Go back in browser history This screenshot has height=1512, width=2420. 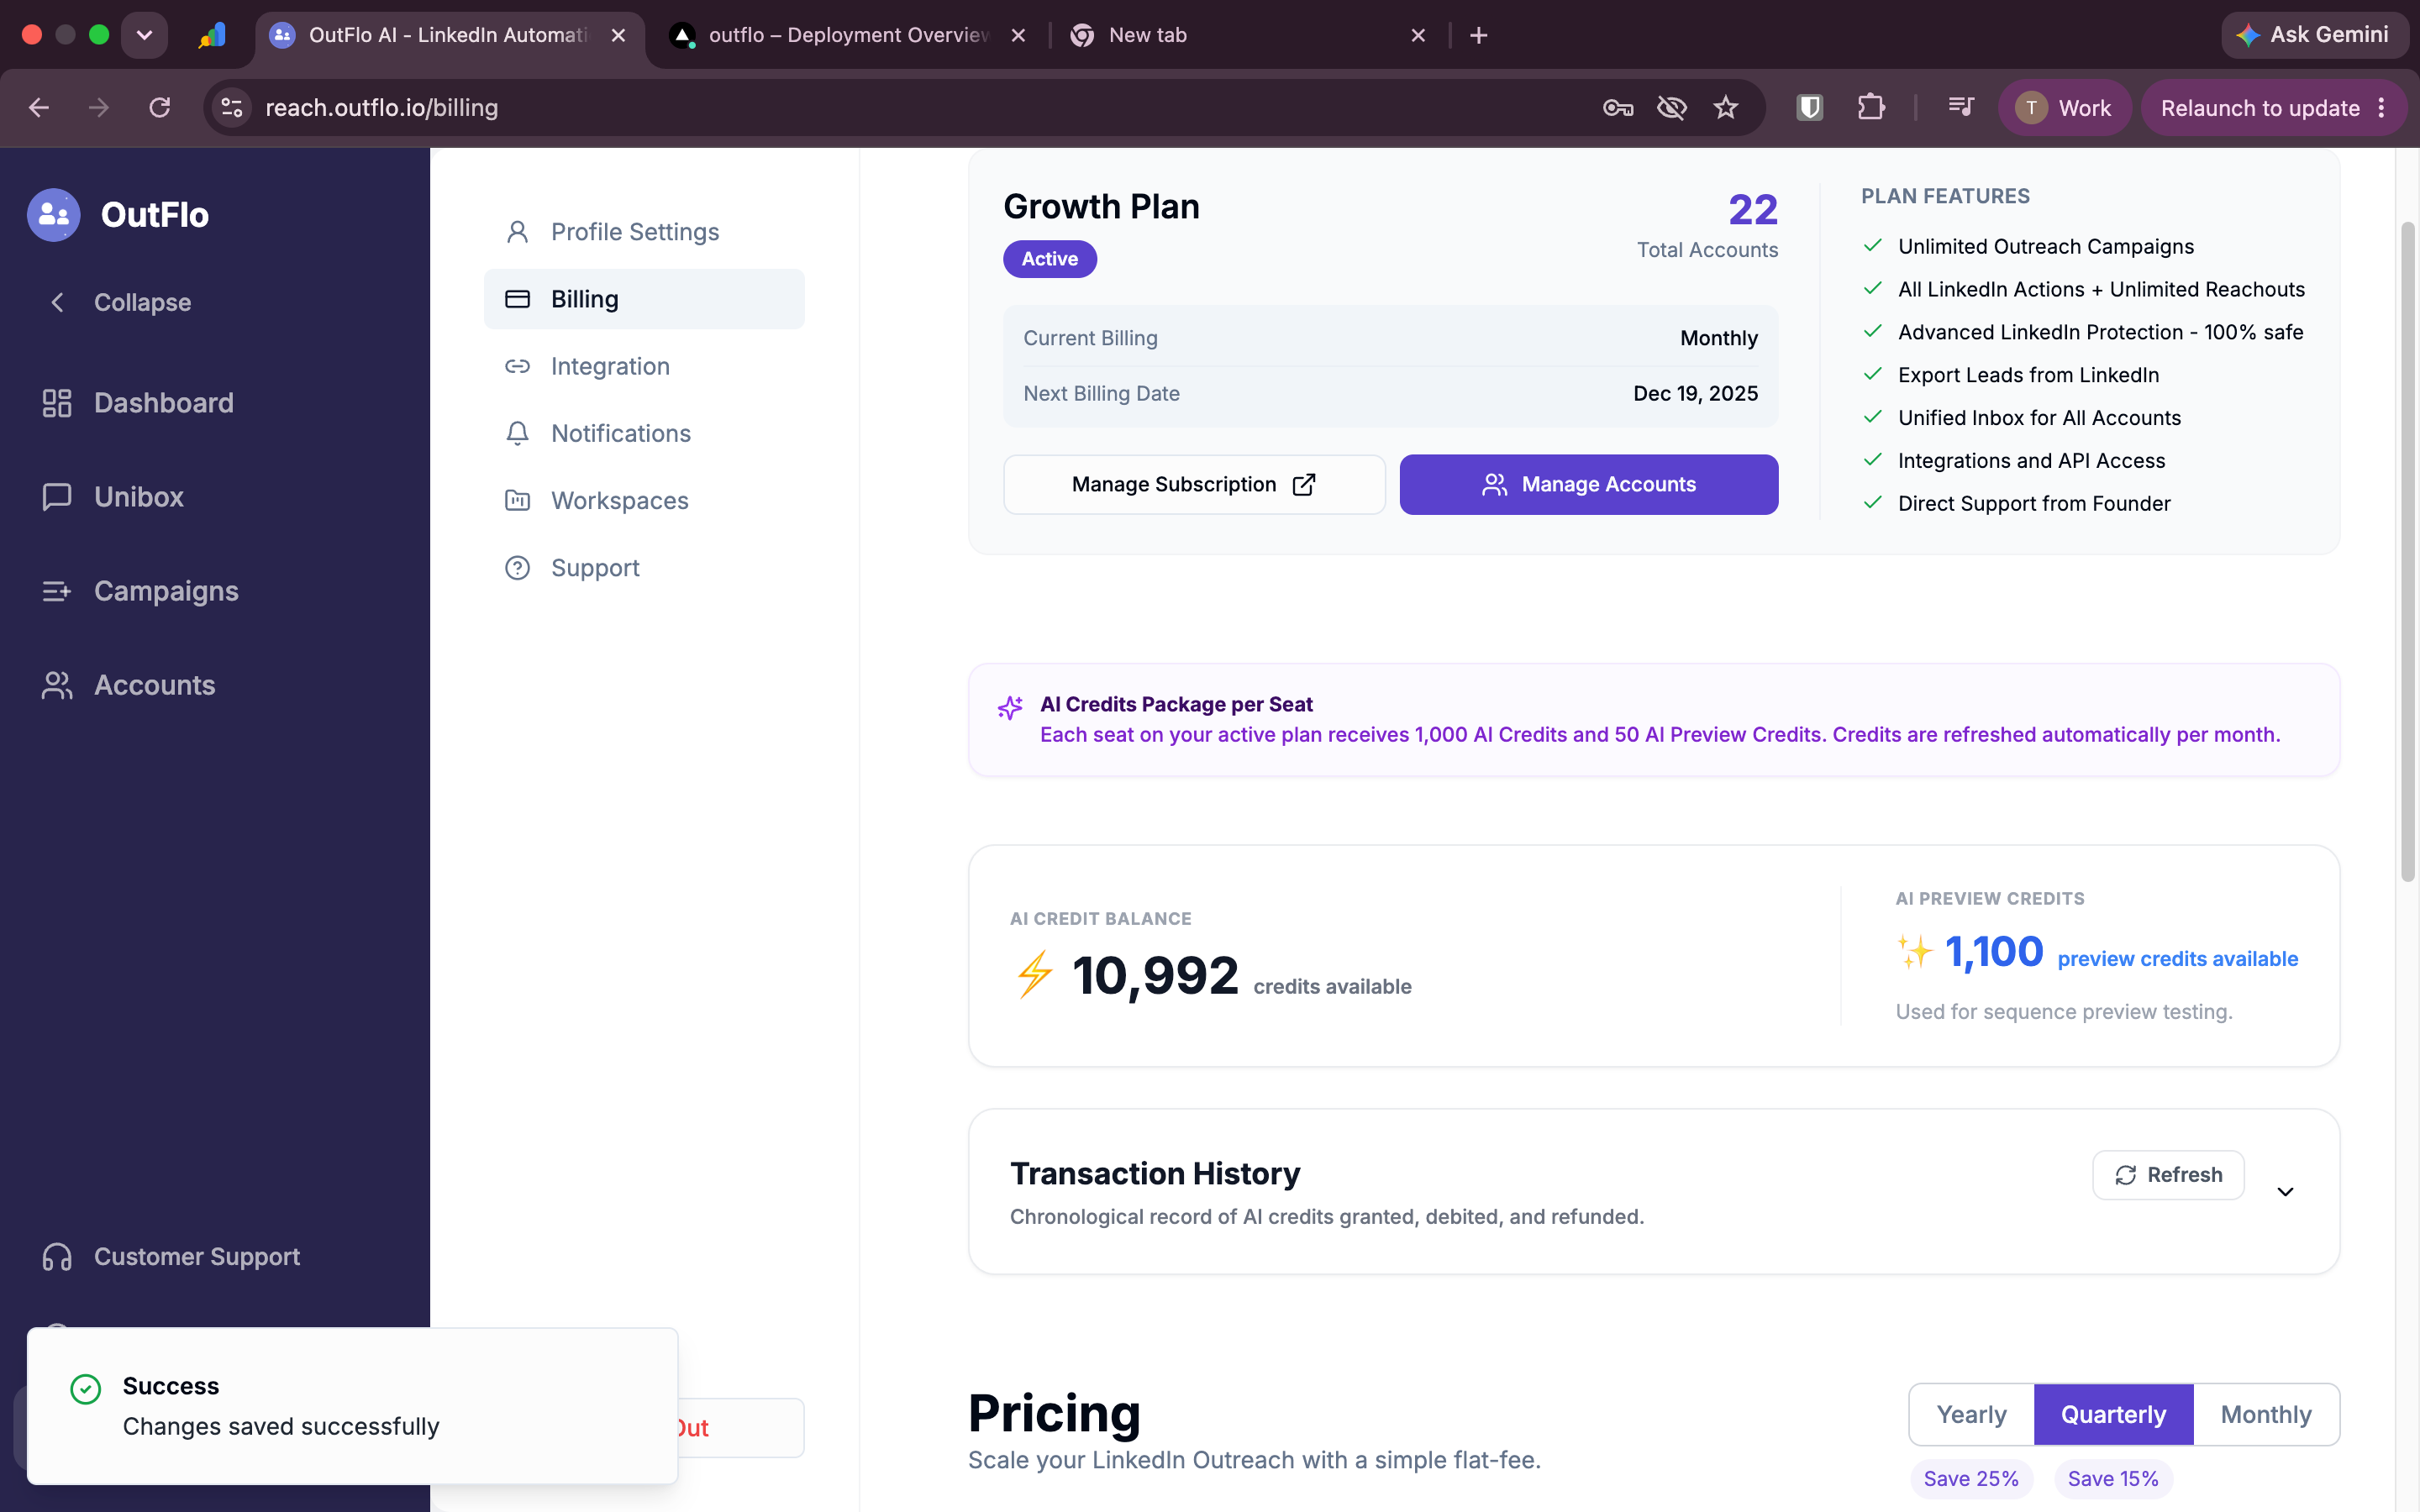pyautogui.click(x=39, y=108)
